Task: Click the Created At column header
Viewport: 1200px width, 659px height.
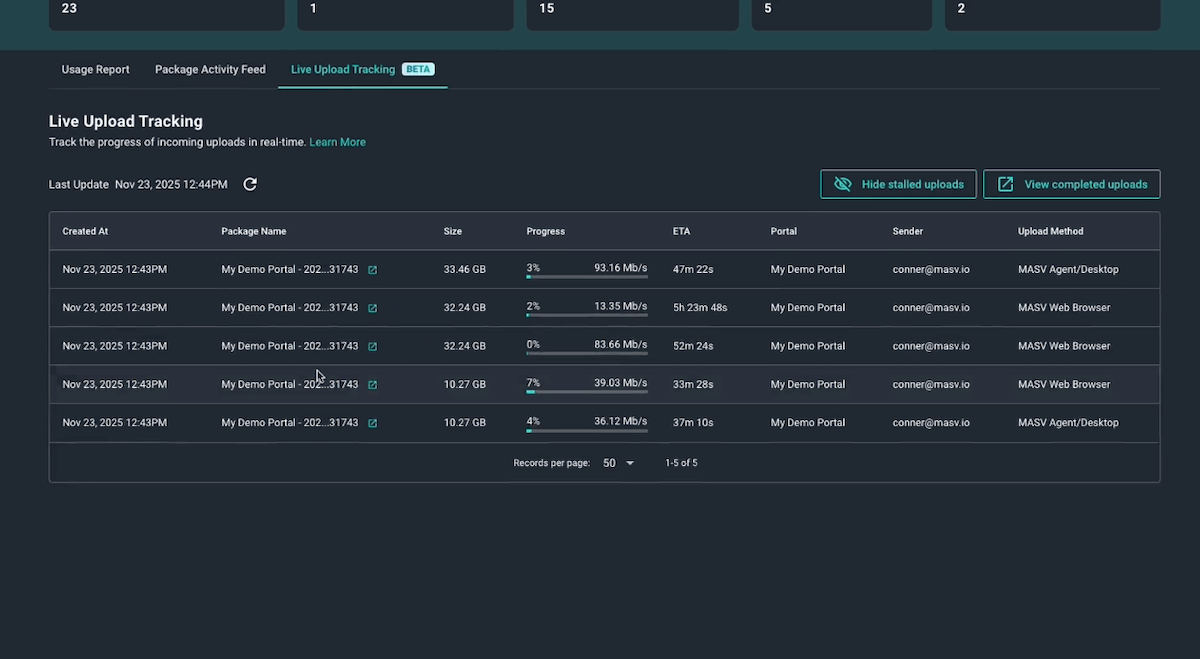Action: tap(85, 231)
